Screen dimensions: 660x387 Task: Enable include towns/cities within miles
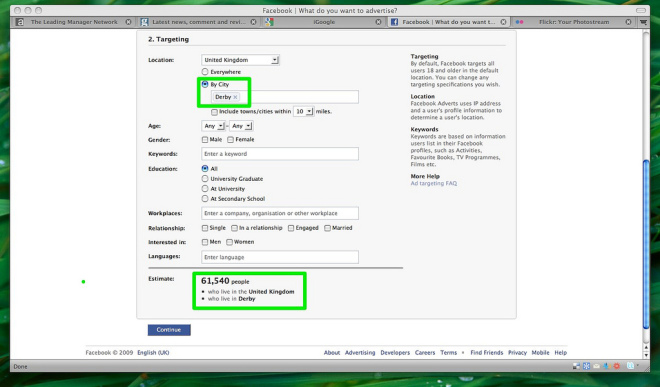[214, 112]
